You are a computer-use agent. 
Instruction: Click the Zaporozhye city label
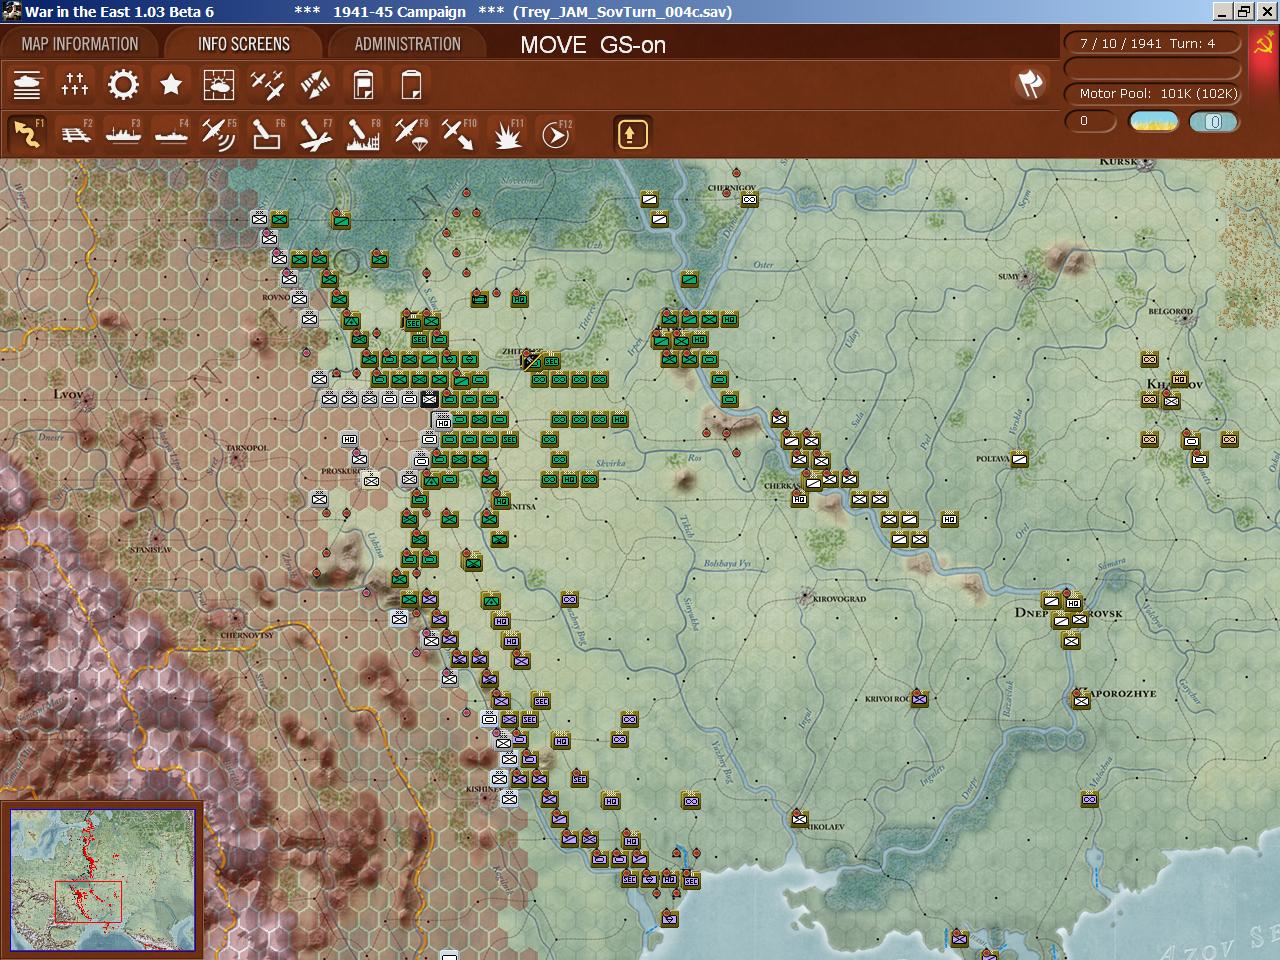click(x=1117, y=693)
